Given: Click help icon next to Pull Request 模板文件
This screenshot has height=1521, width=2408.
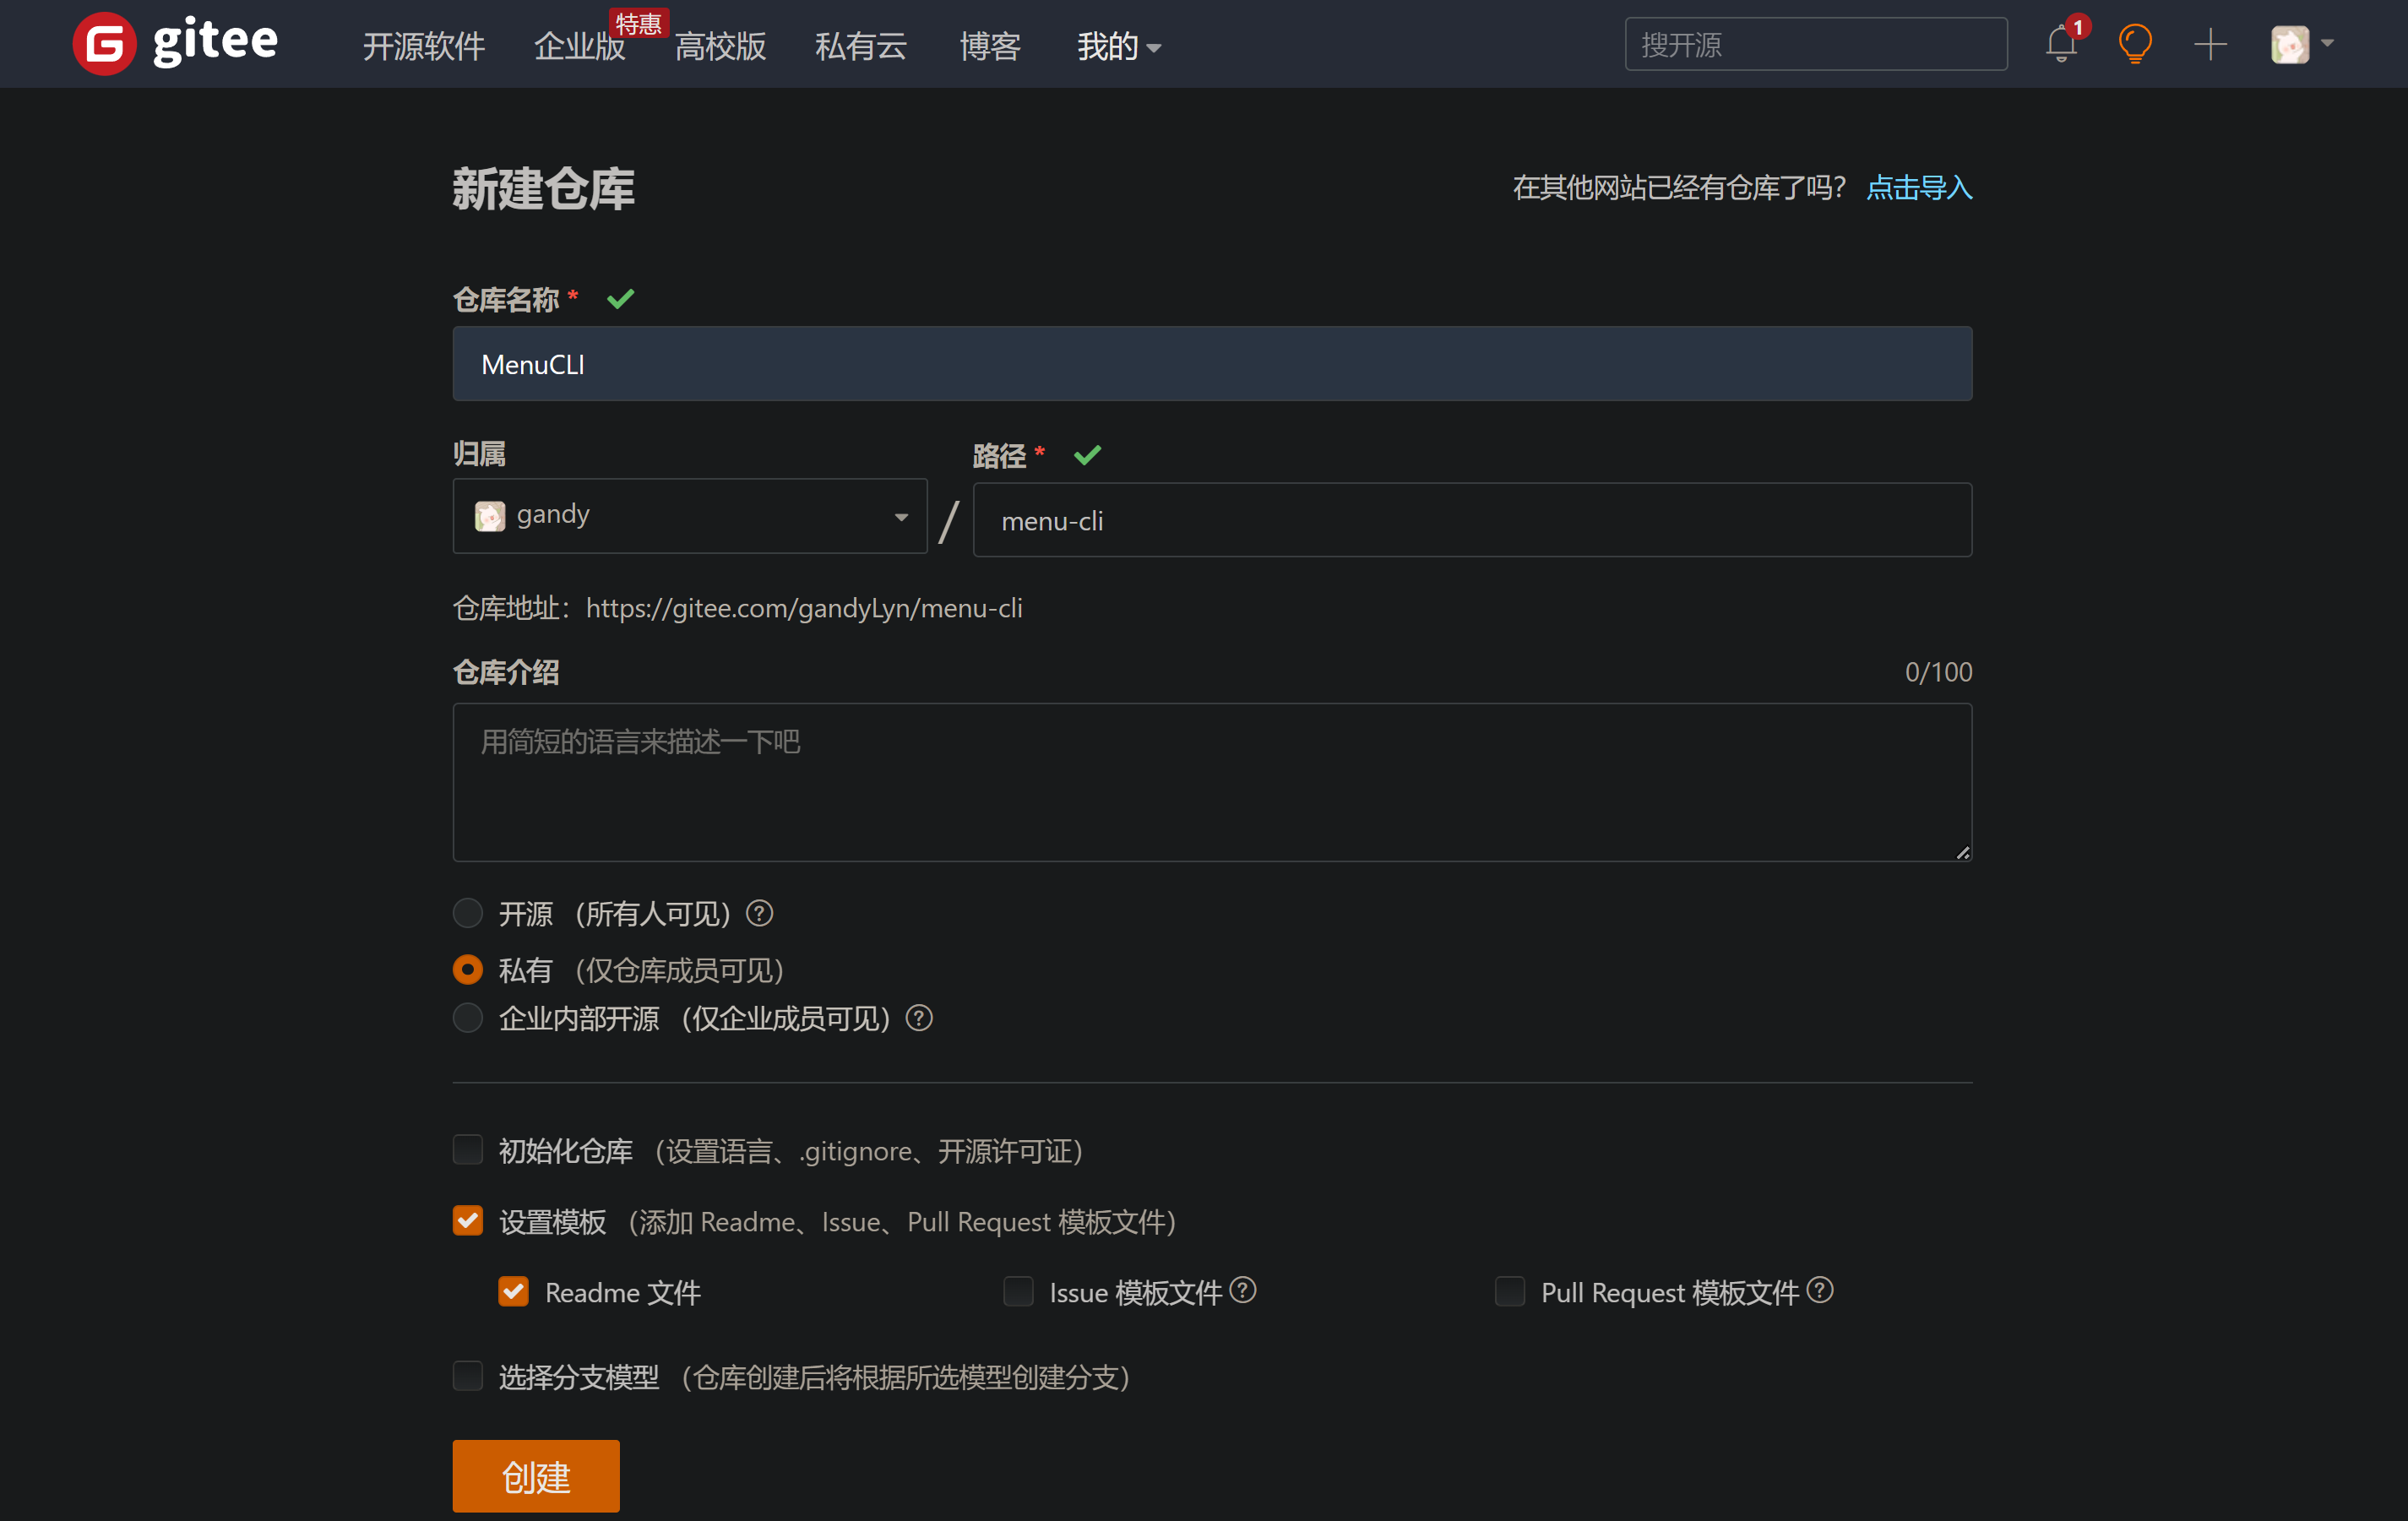Looking at the screenshot, I should coord(1820,1290).
